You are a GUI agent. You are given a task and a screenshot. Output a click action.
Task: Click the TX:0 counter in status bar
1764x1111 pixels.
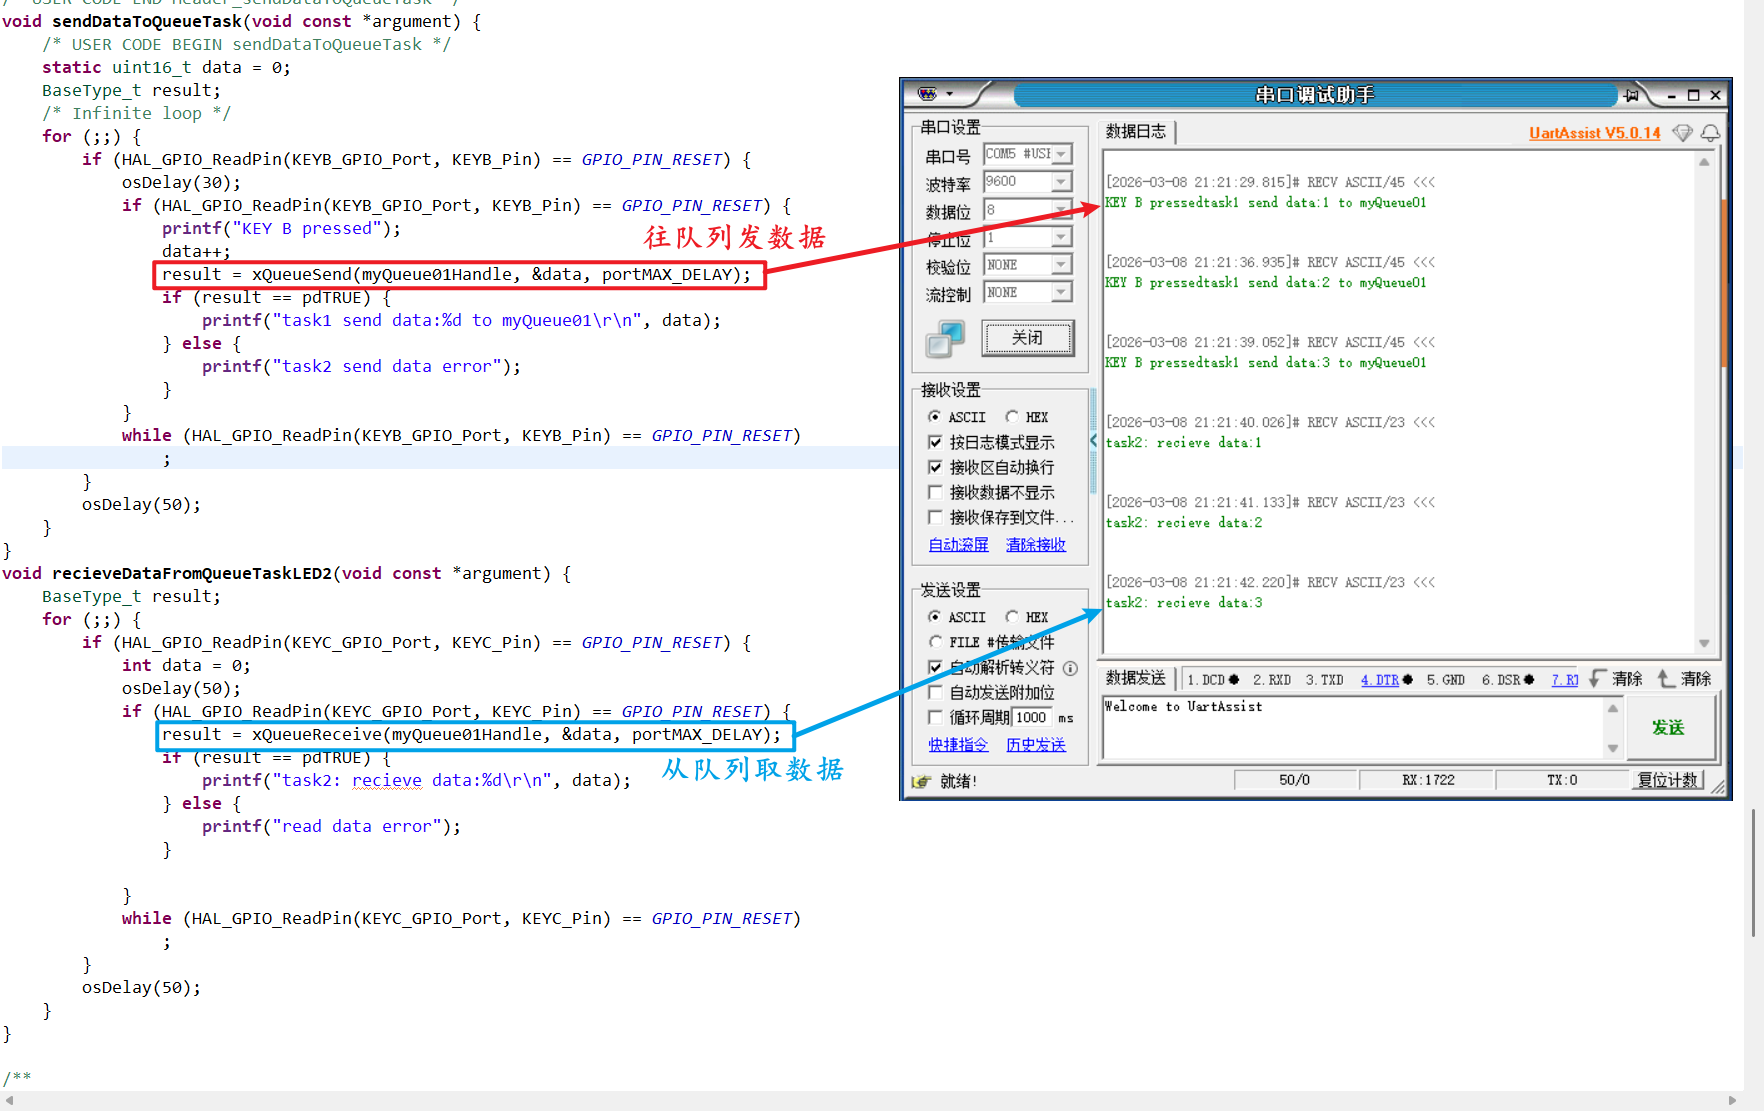pos(1562,780)
